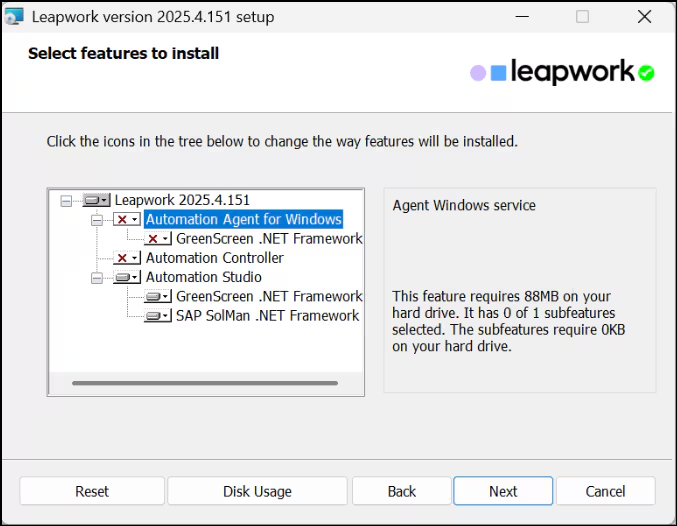Click the Leapwork 2025.4.151 root feature drive icon

point(96,200)
